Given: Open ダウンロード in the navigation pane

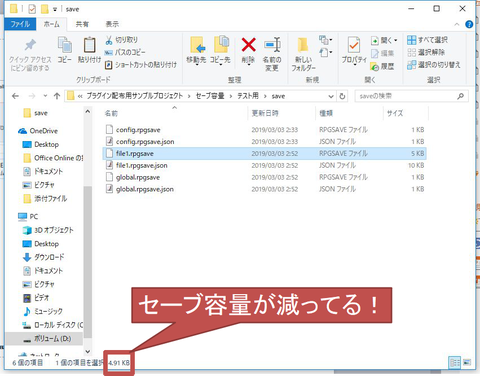Looking at the screenshot, I should click(43, 257).
